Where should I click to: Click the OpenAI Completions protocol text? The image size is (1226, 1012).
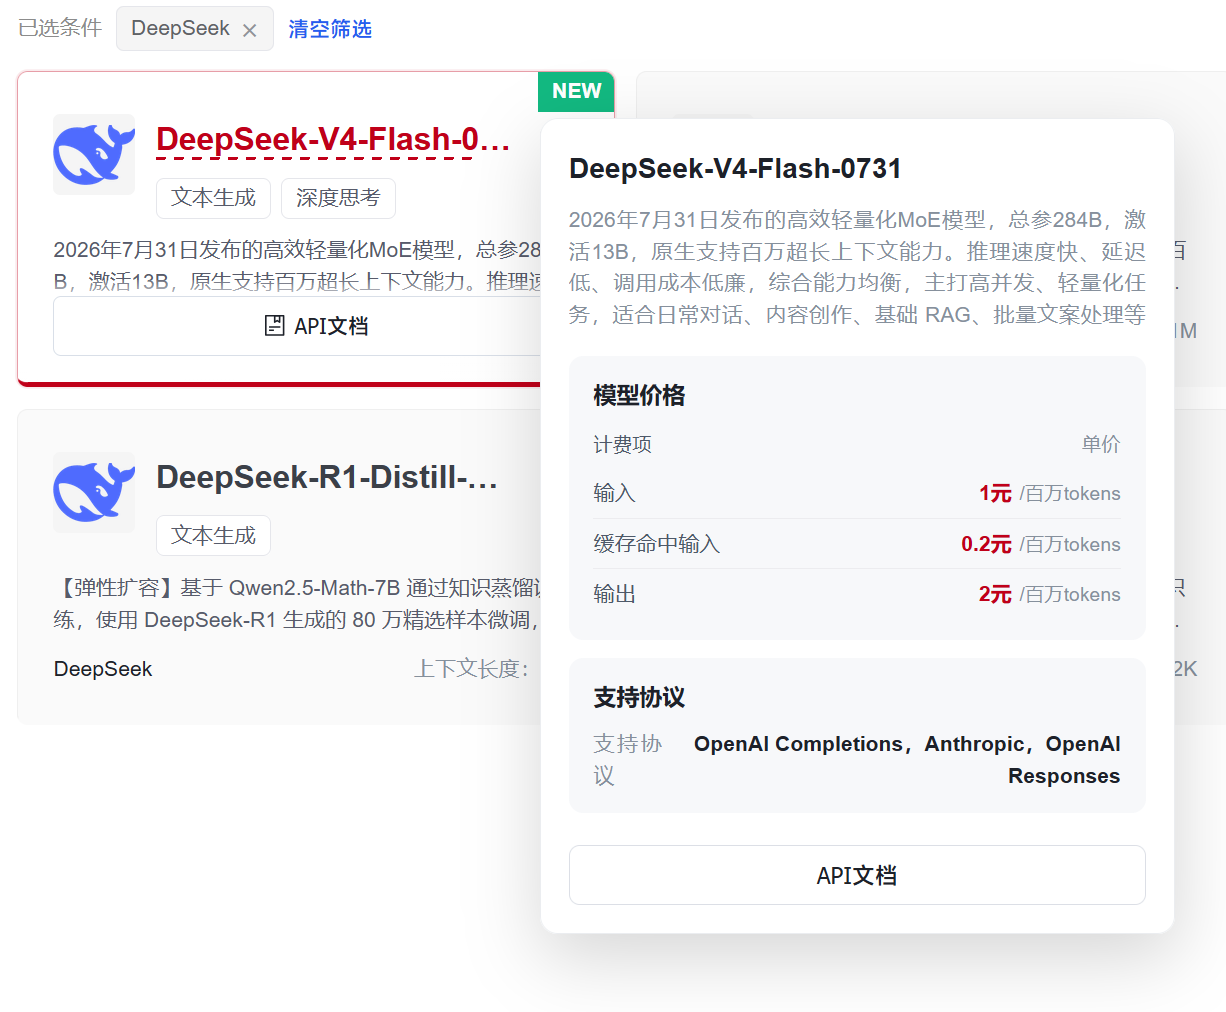798,744
